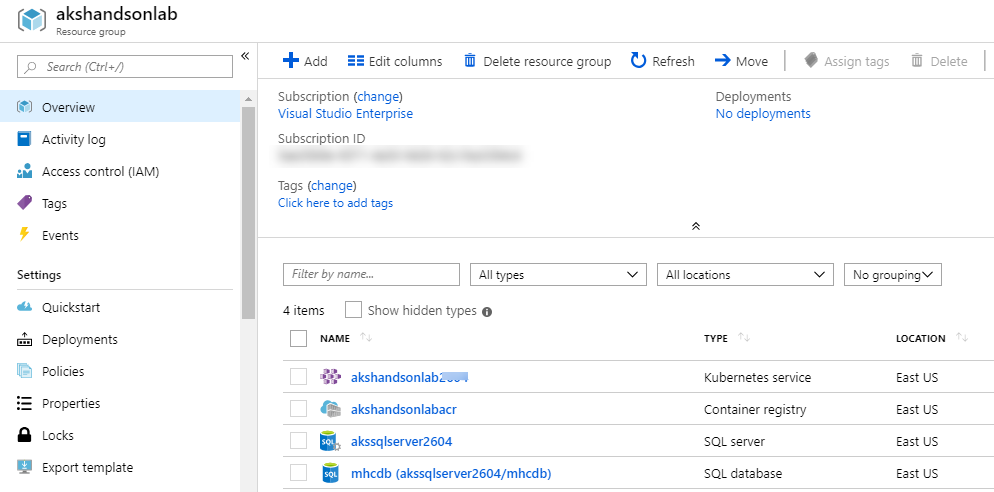Click the change link next to Tags

[x=332, y=186]
